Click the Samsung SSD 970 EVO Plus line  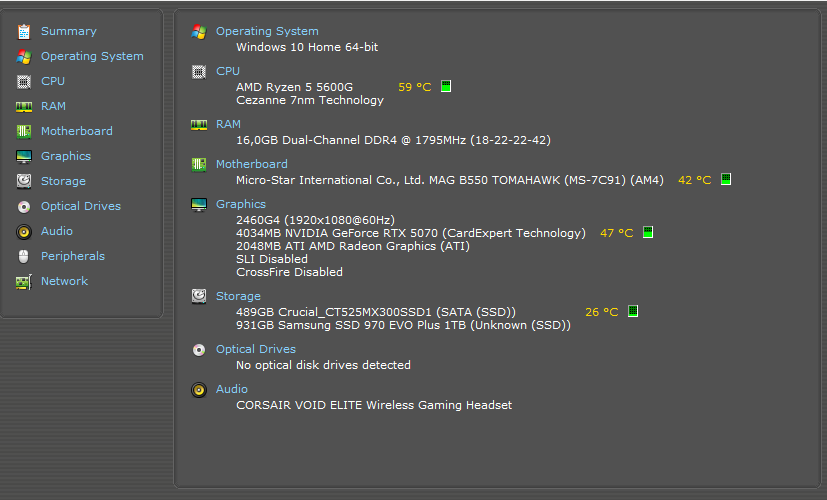click(403, 325)
